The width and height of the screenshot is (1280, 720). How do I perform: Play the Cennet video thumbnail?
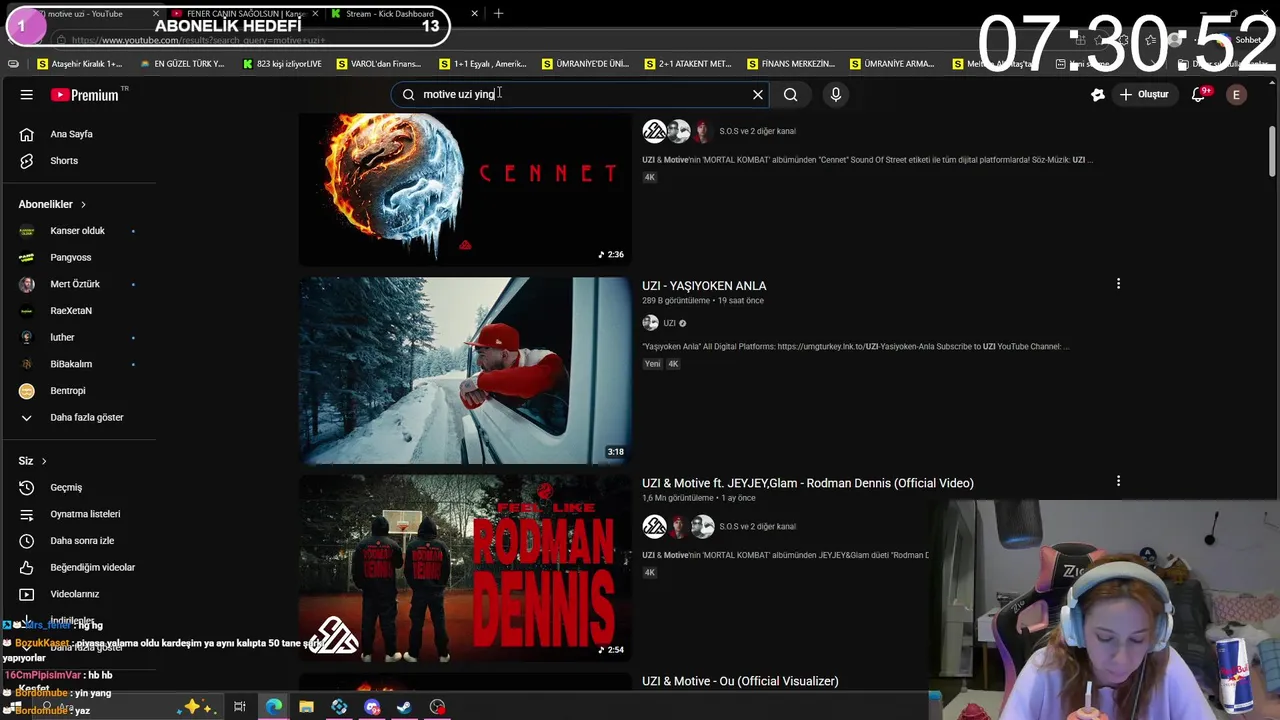tap(465, 188)
